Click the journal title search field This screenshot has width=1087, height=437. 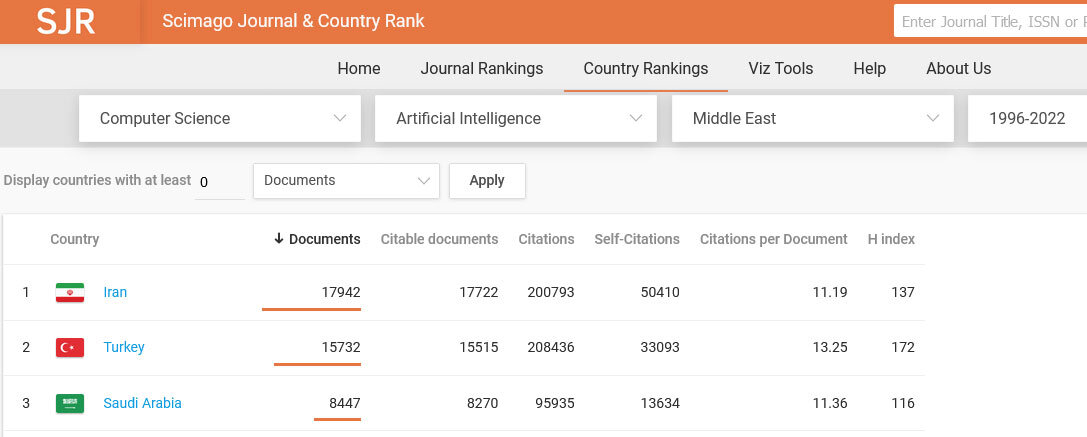pos(990,22)
